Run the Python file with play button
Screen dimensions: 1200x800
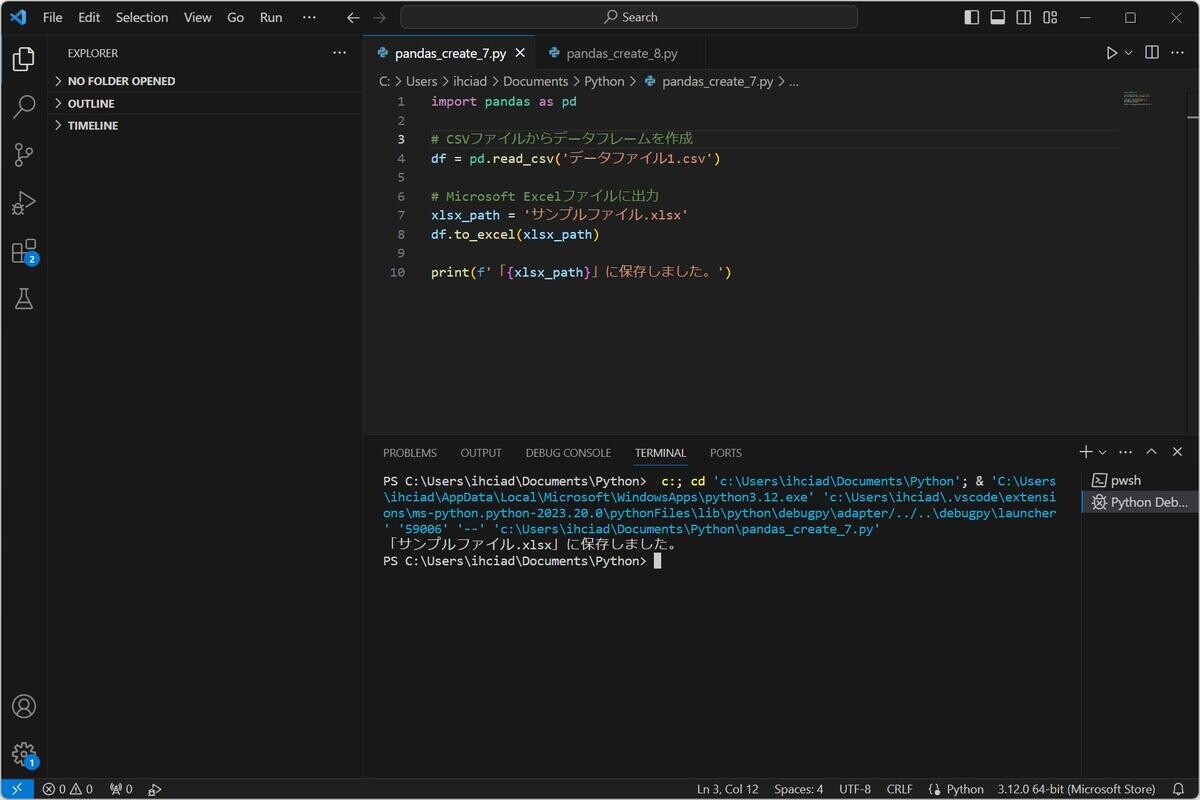click(x=1111, y=53)
